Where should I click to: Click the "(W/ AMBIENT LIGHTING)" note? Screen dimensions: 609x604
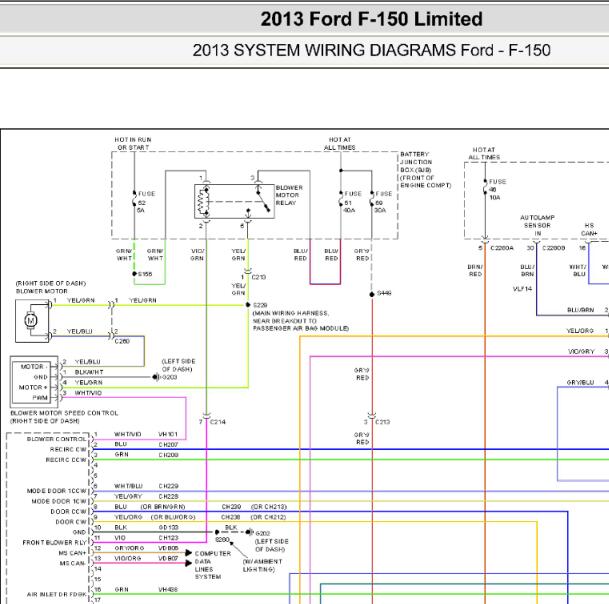(x=262, y=565)
